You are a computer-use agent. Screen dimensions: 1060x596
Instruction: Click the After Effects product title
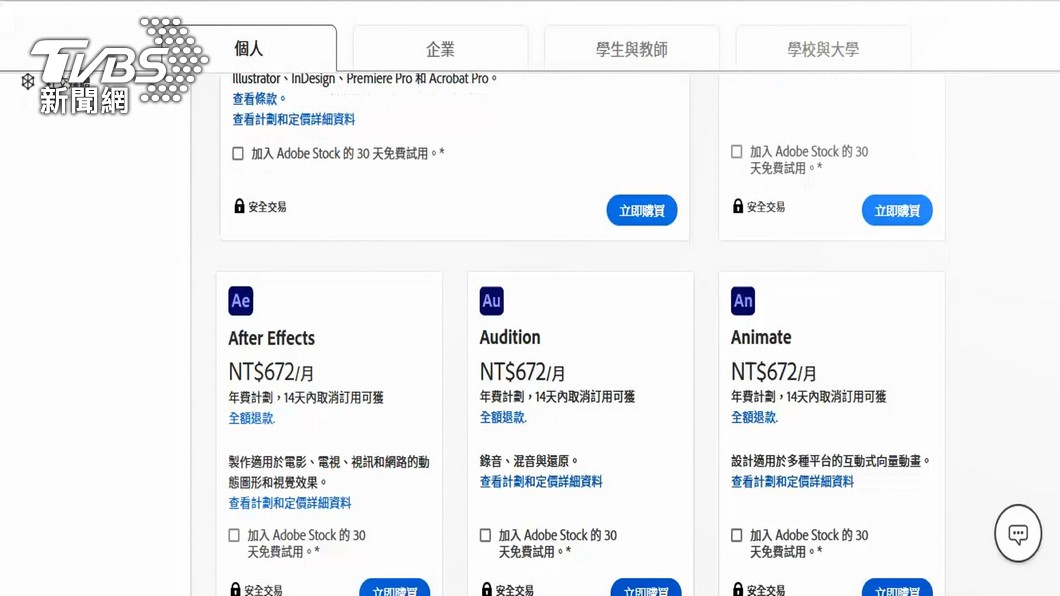point(272,338)
